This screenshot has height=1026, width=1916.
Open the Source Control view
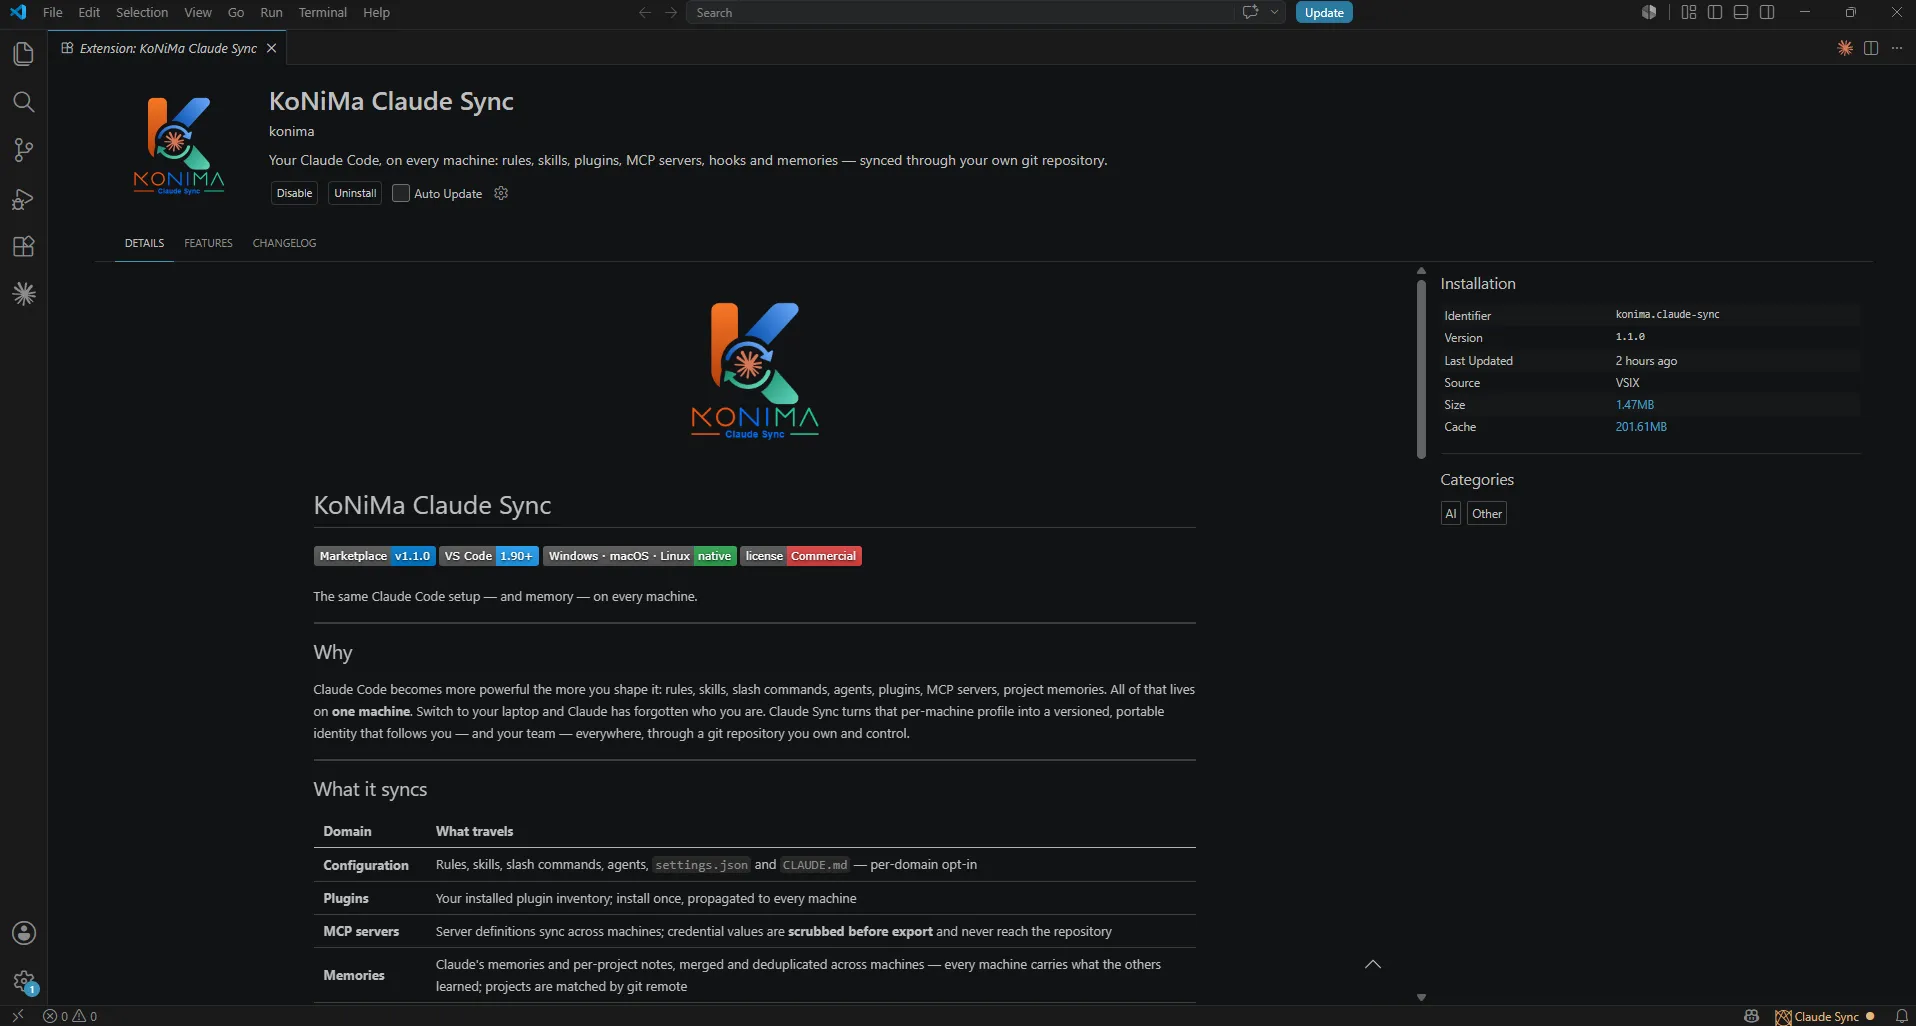[x=23, y=150]
